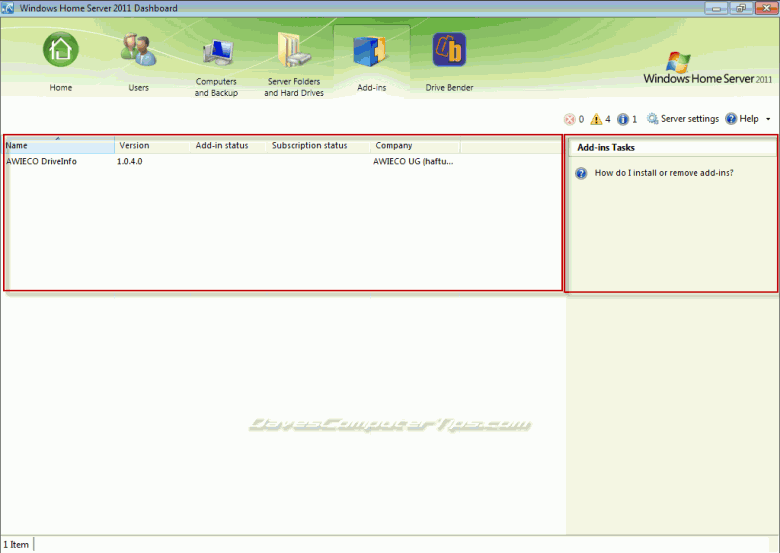Switch to the Home tab label
The width and height of the screenshot is (780, 553).
(61, 88)
